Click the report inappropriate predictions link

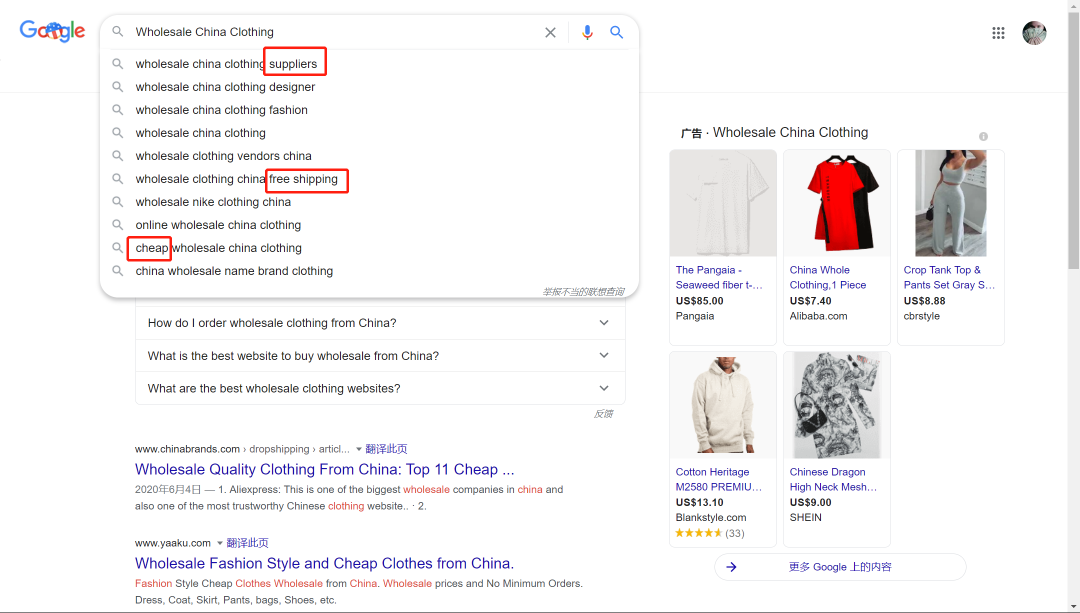click(583, 291)
